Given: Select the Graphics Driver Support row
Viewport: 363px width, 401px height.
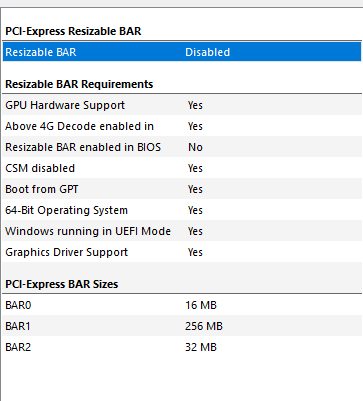Looking at the screenshot, I should pos(182,252).
